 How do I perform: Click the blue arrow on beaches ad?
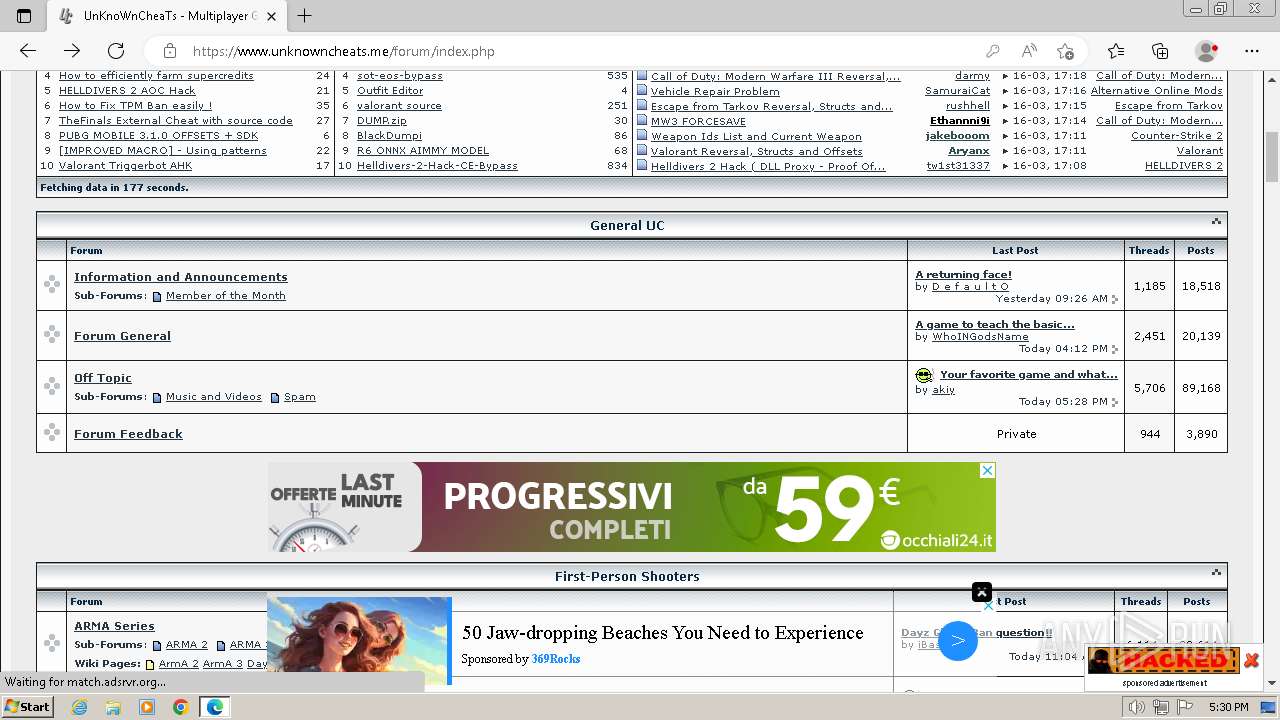(x=957, y=641)
